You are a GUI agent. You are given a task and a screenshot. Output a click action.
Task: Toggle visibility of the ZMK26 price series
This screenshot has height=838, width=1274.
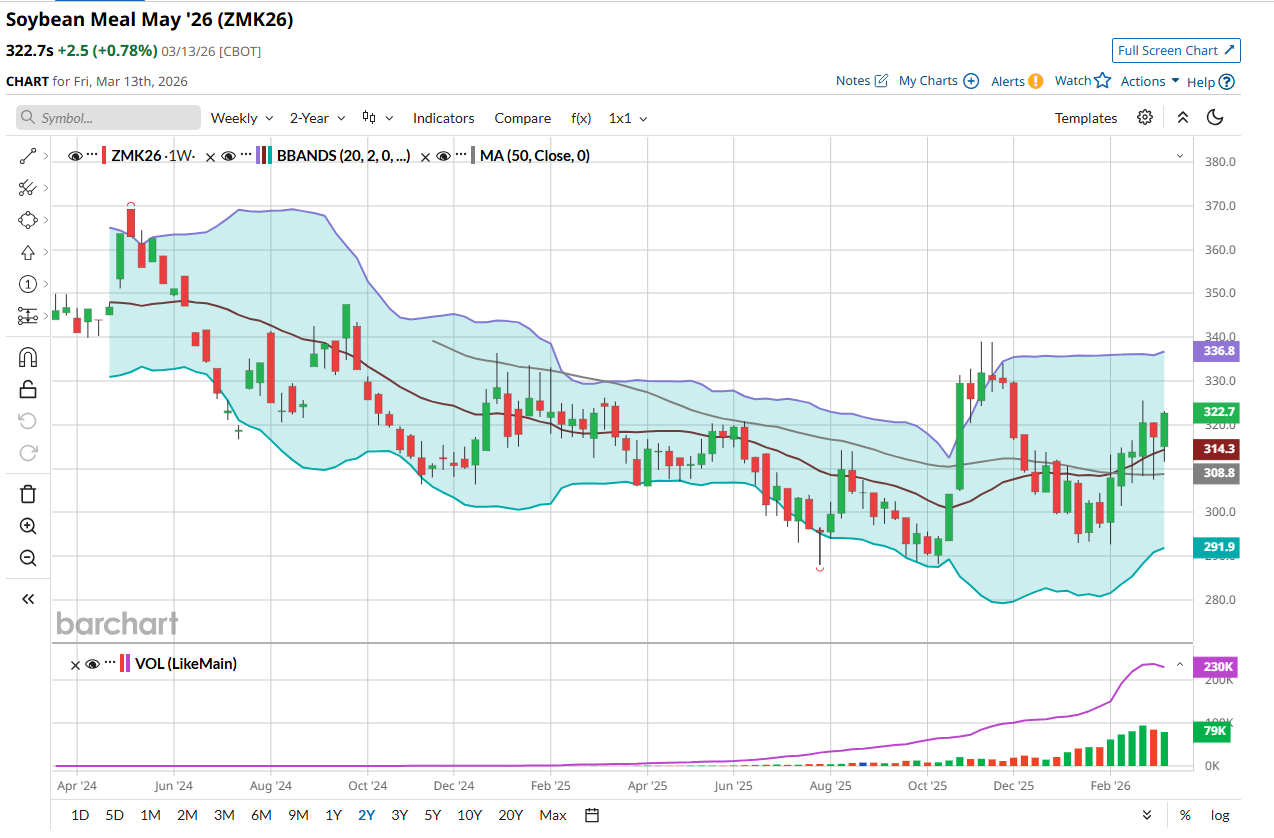click(x=74, y=156)
